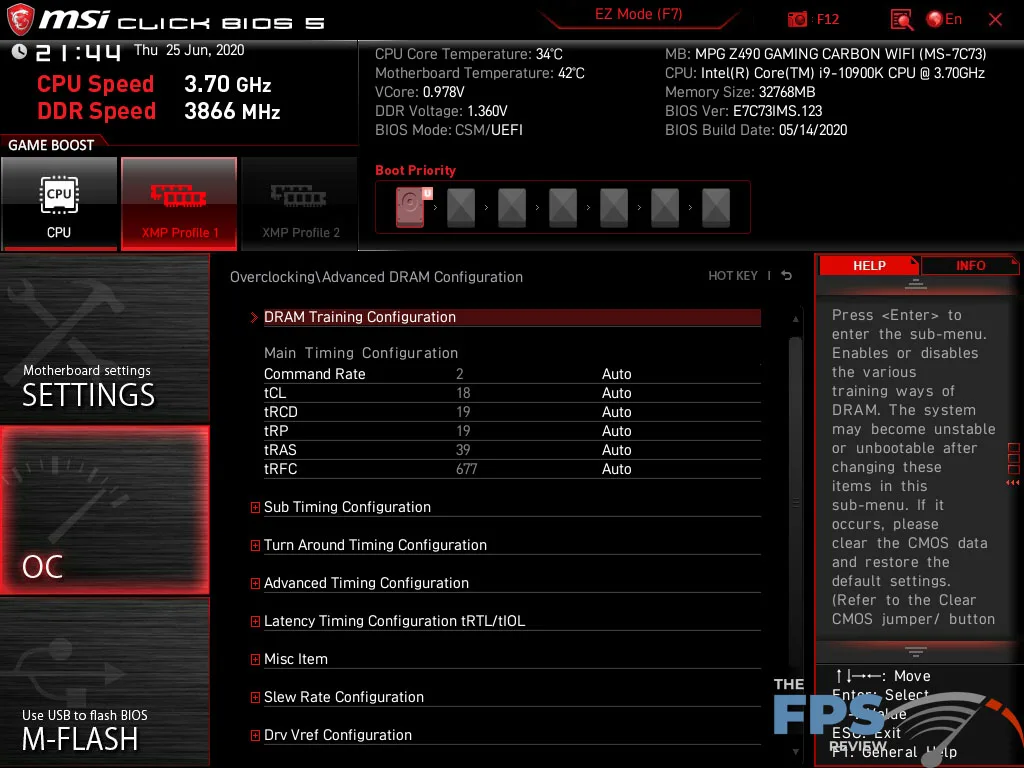
Task: Open the Motherboard SETTINGS menu
Action: tap(104, 339)
